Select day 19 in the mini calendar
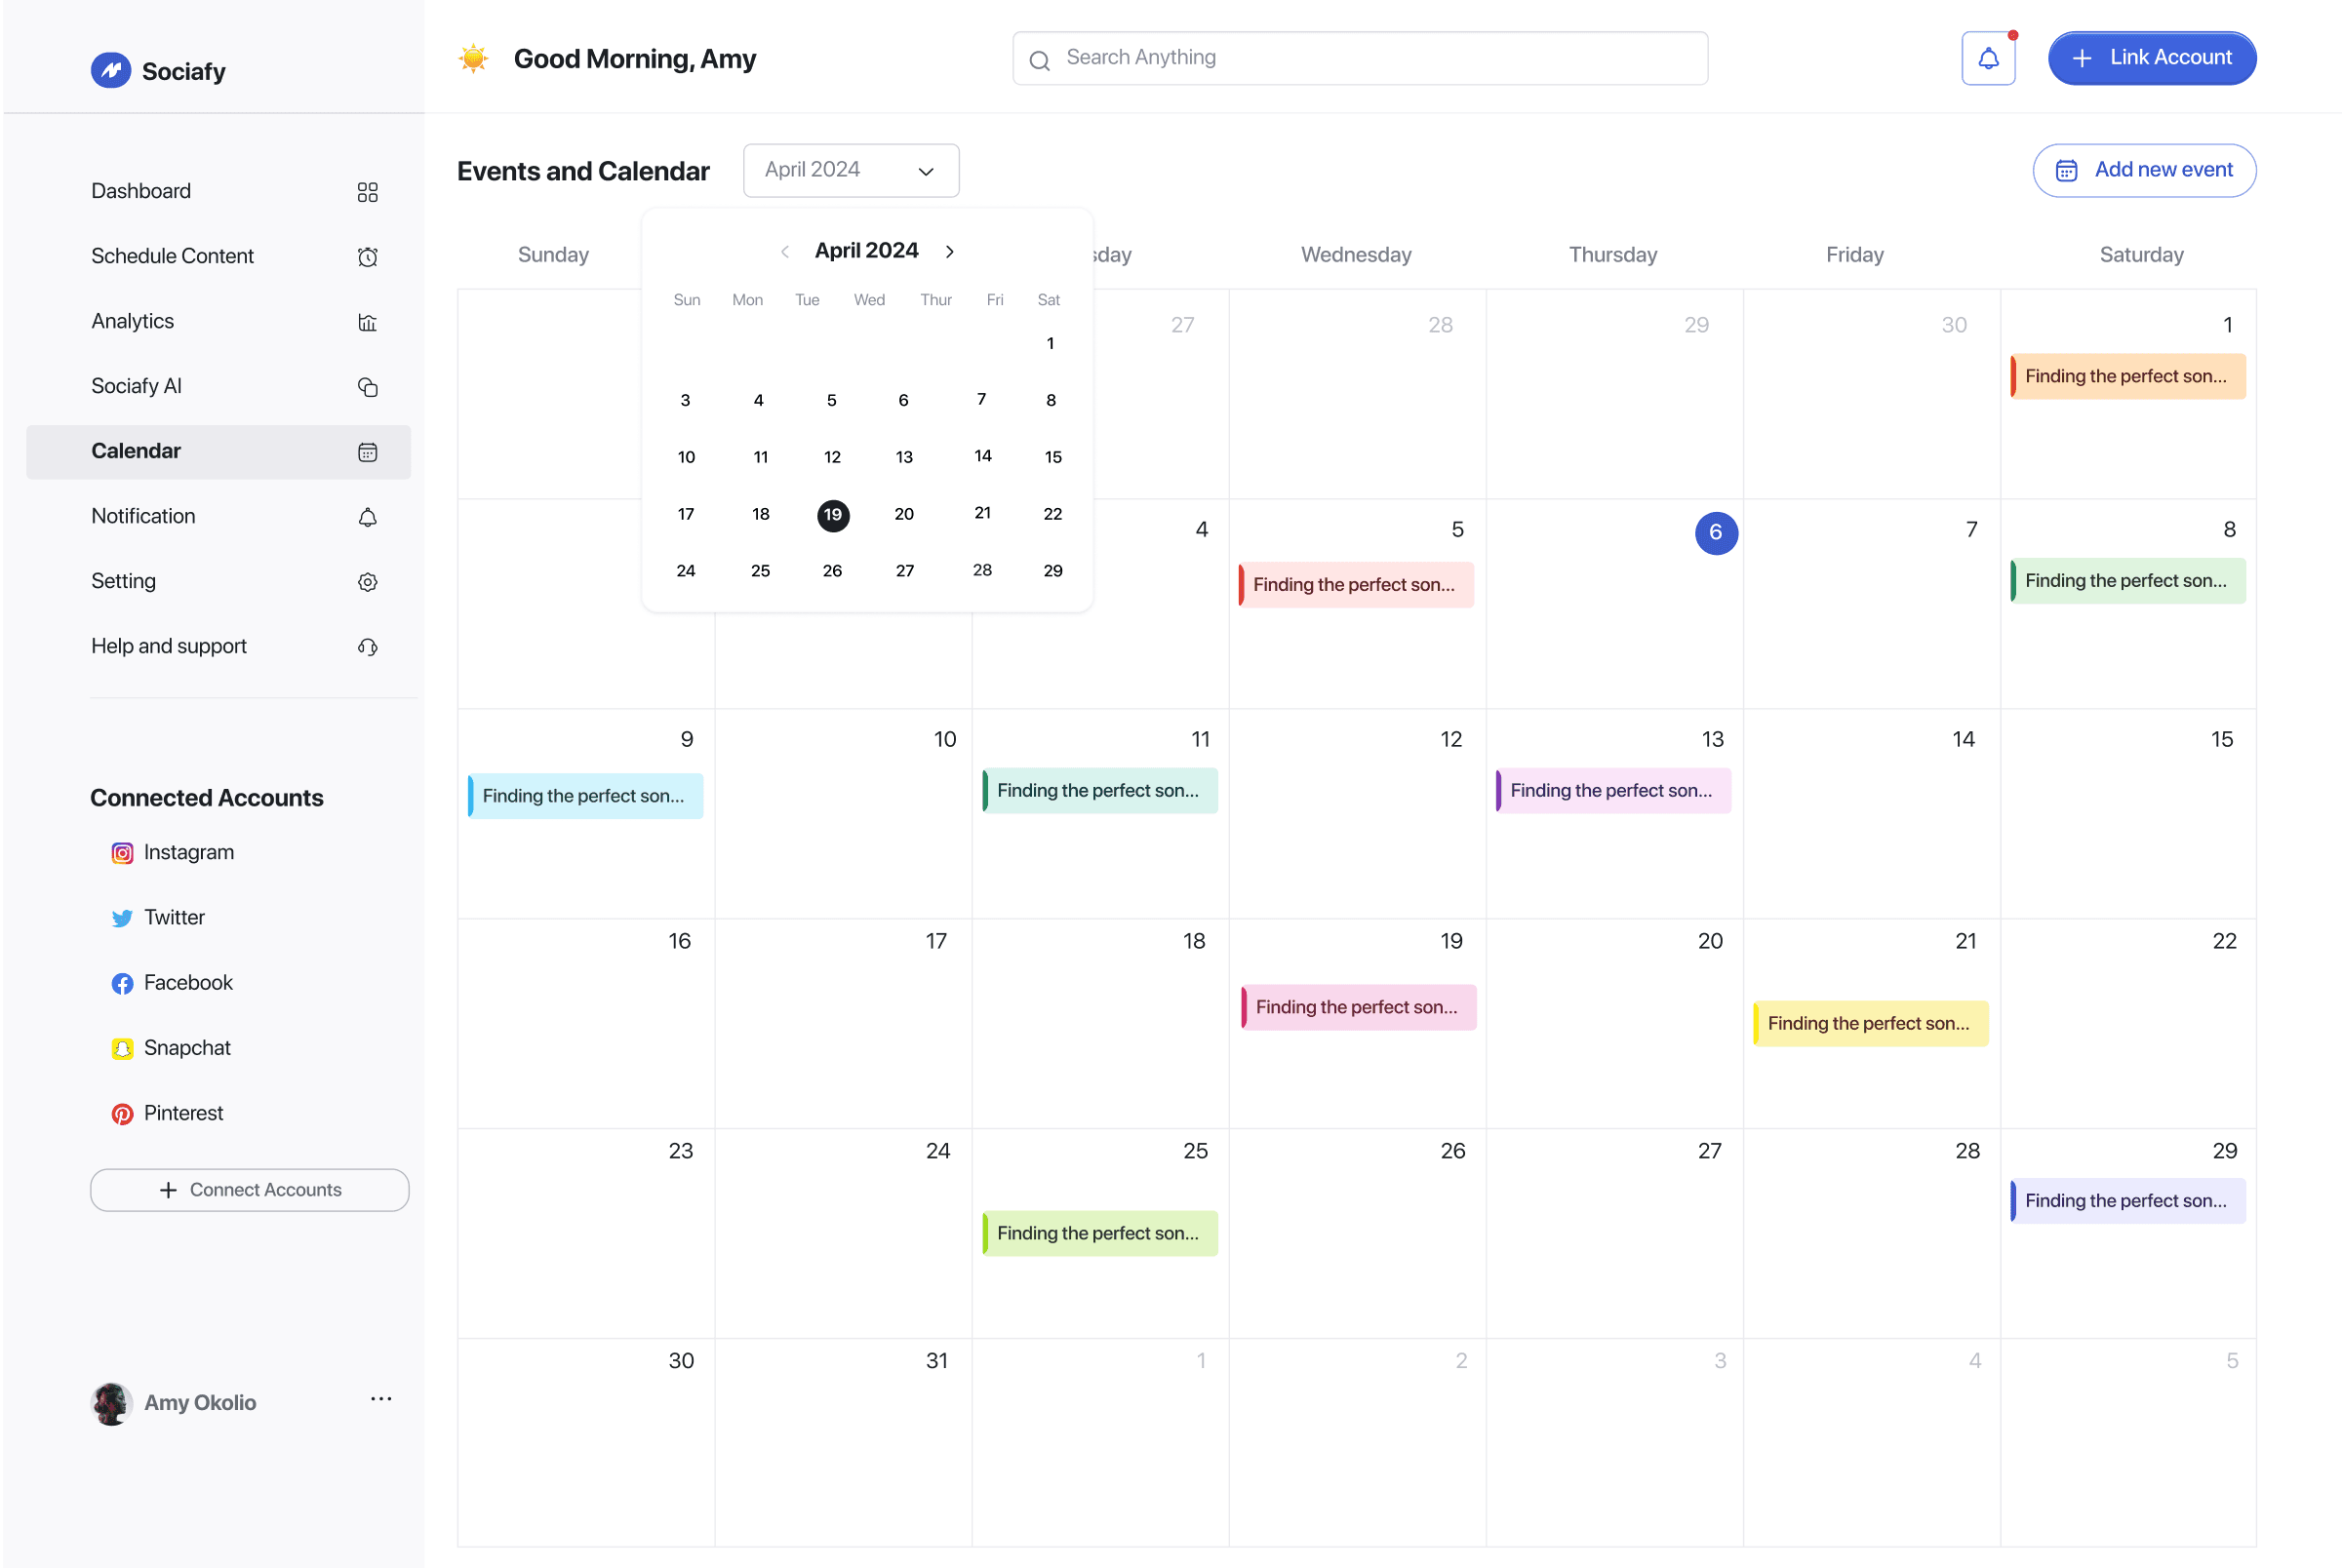This screenshot has height=1568, width=2342. (x=833, y=515)
